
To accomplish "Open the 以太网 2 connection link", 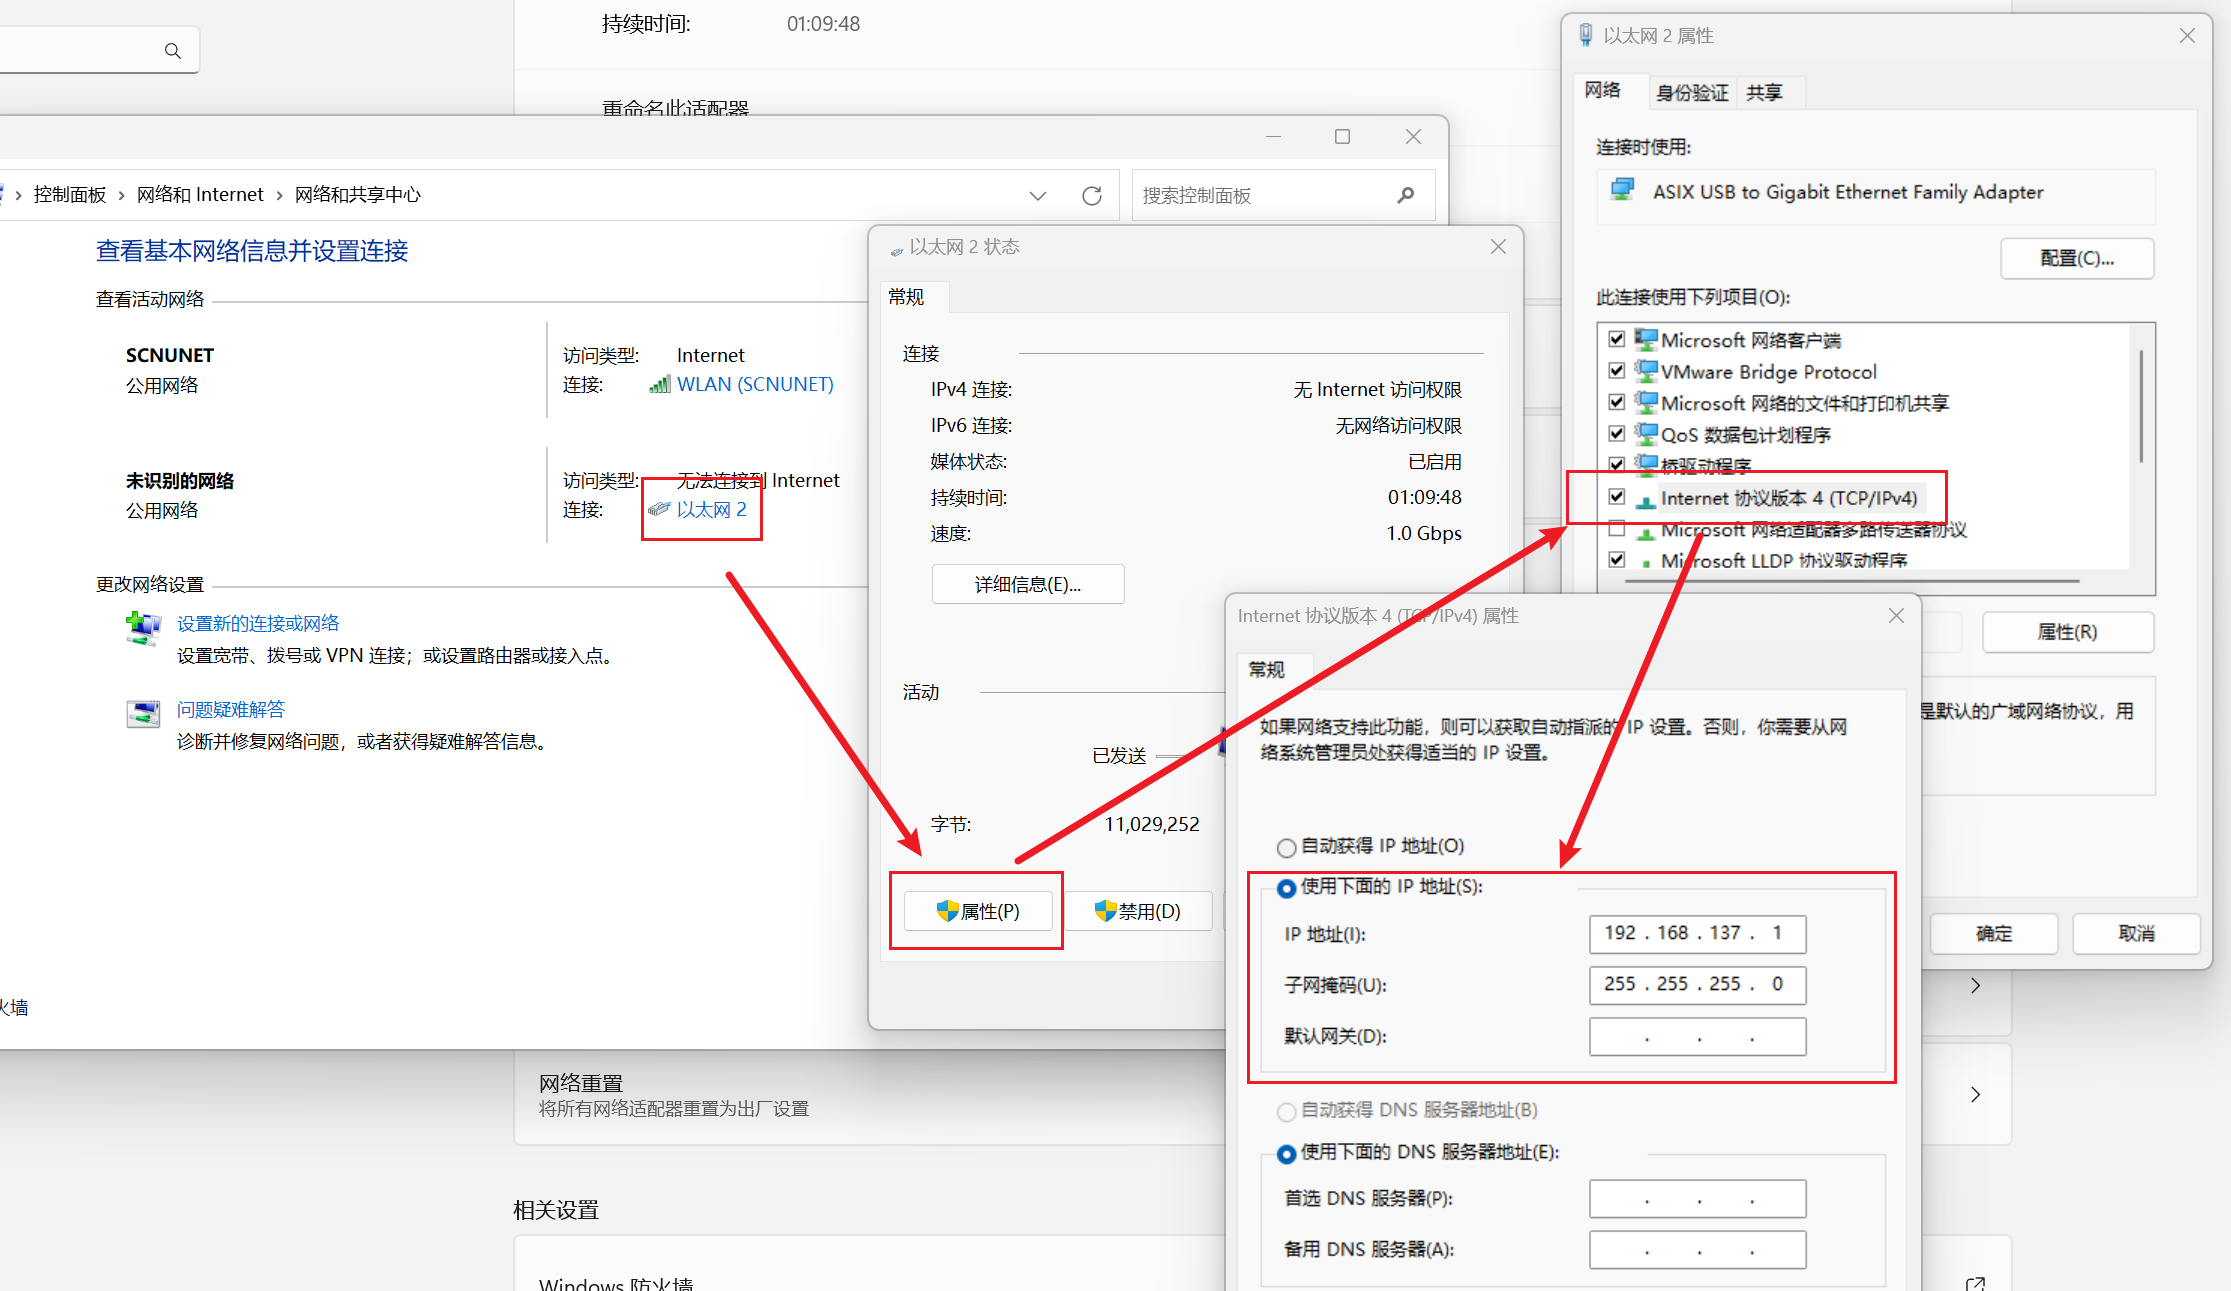I will (x=711, y=509).
